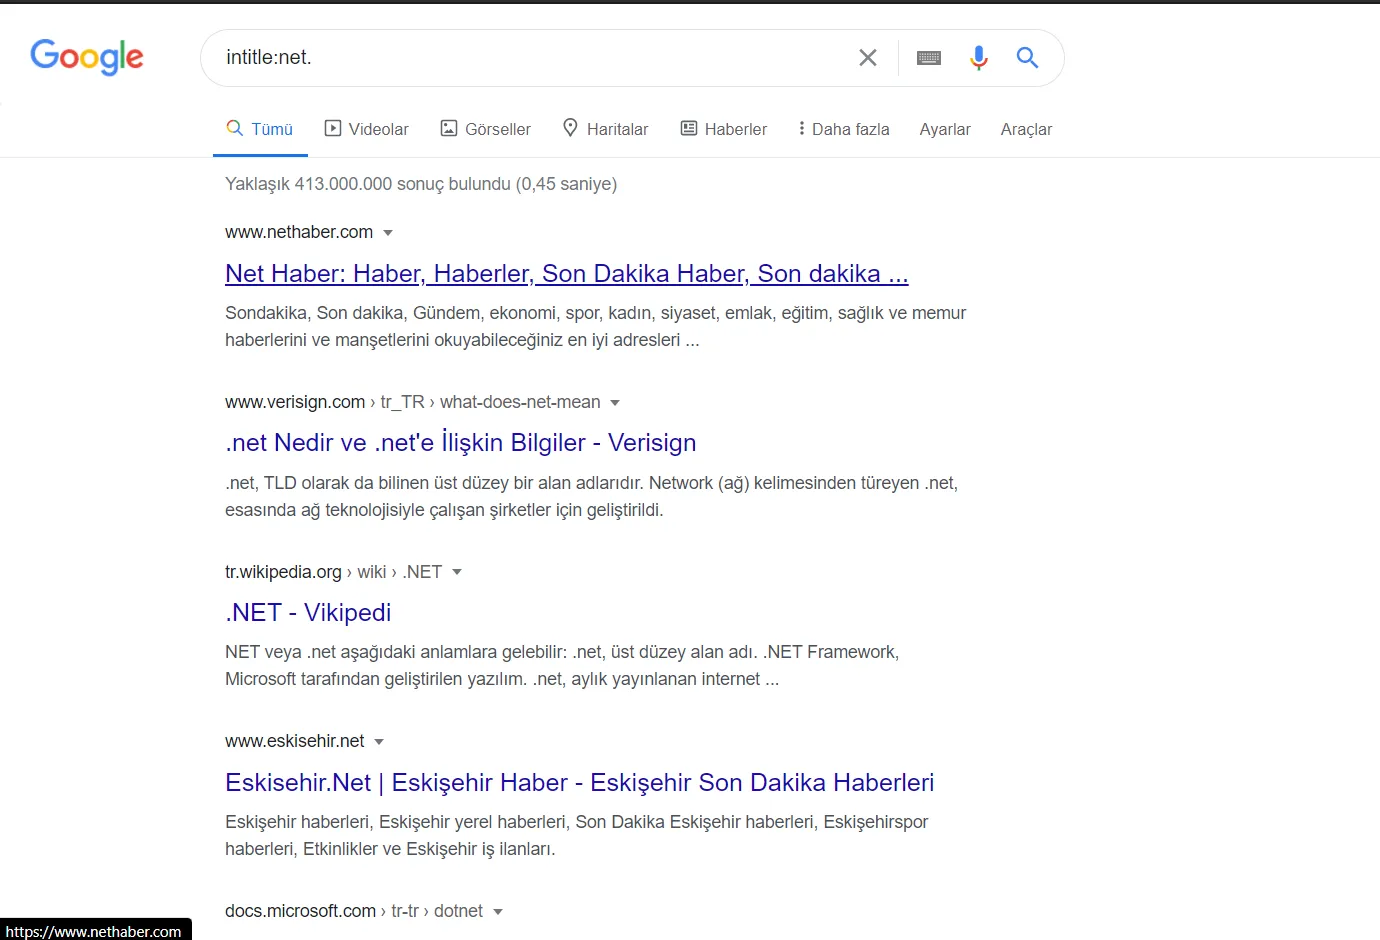Open the Haritalar tab
The width and height of the screenshot is (1380, 940).
pyautogui.click(x=606, y=129)
